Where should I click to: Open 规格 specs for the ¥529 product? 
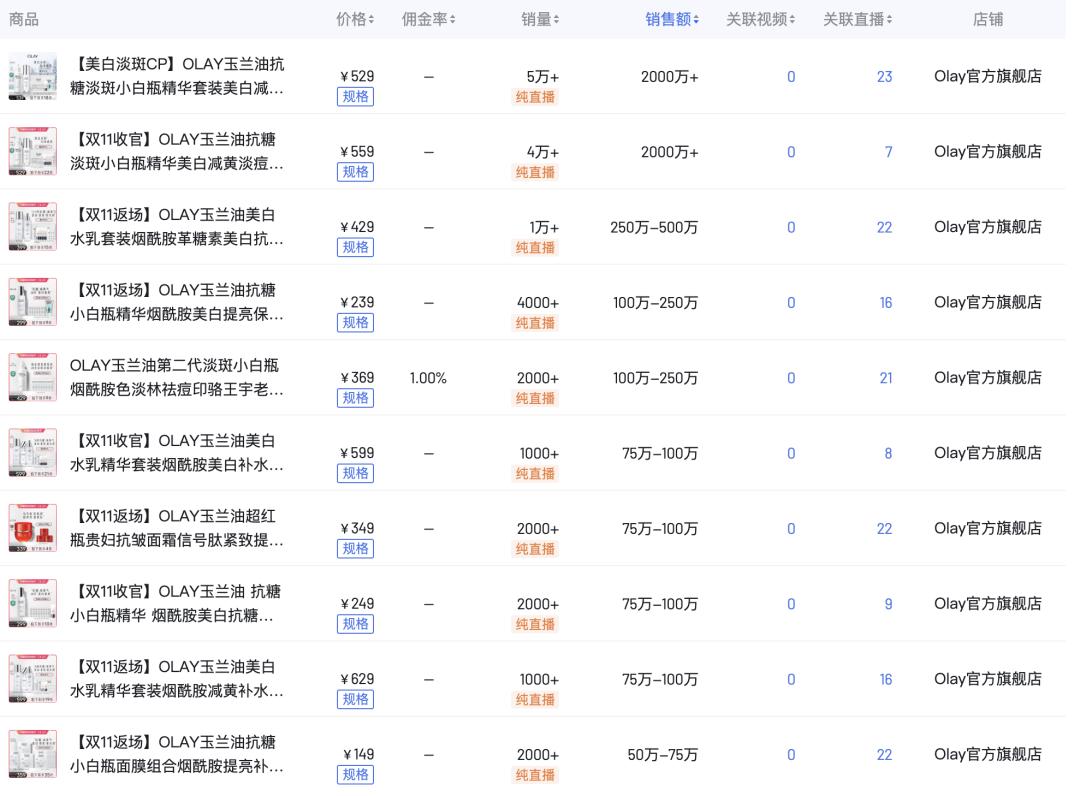tap(355, 96)
